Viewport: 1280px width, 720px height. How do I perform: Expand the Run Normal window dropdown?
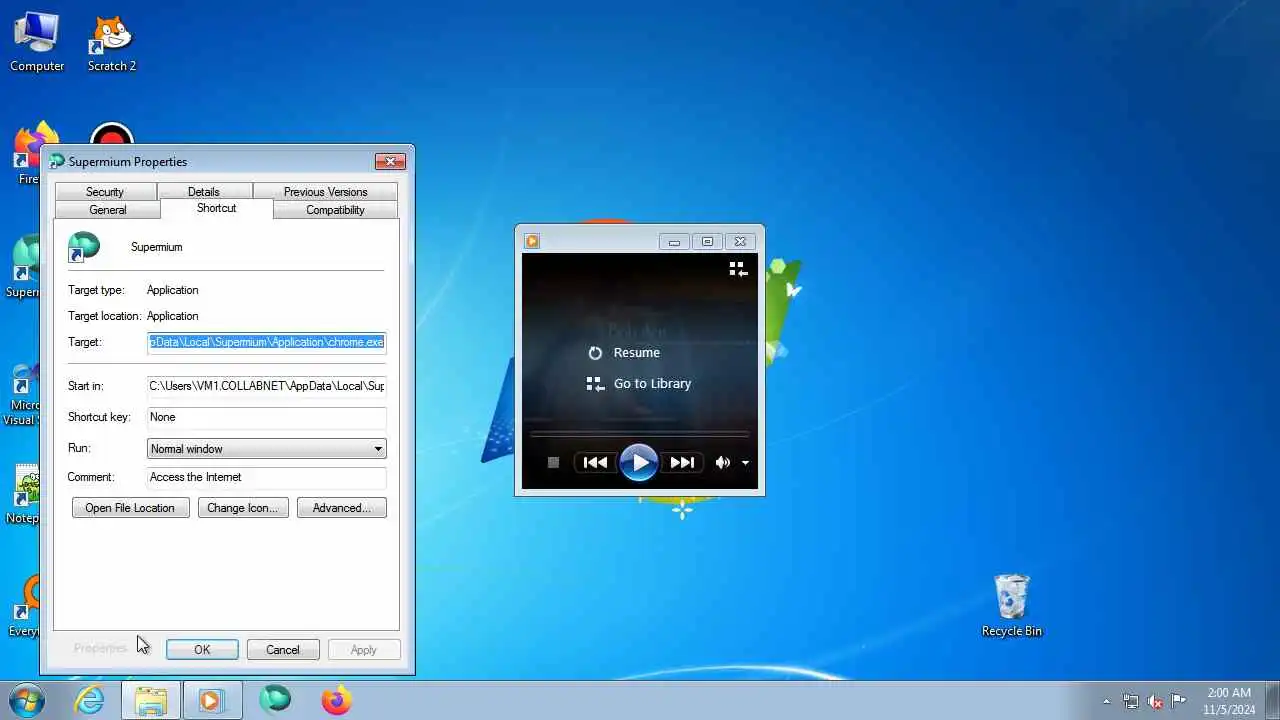pyautogui.click(x=266, y=449)
